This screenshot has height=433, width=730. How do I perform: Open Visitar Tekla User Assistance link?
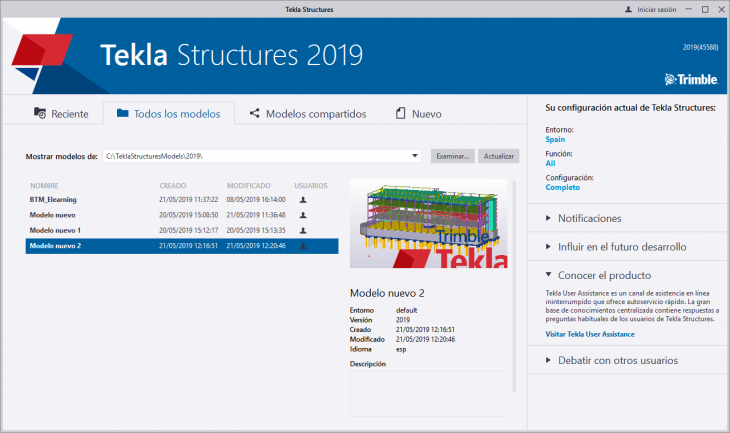pyautogui.click(x=590, y=334)
